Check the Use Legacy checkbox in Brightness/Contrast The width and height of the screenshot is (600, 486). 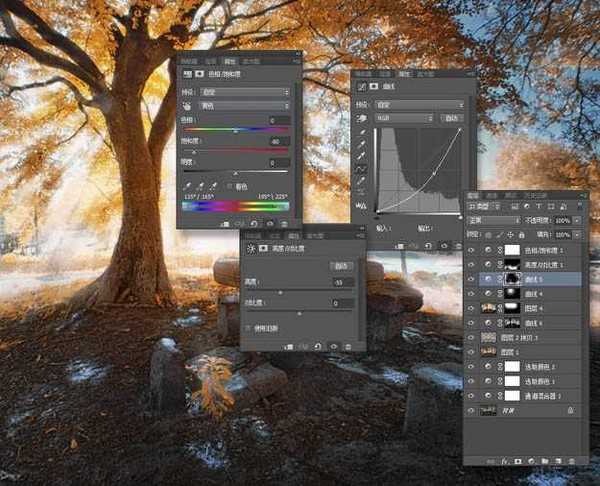click(248, 328)
